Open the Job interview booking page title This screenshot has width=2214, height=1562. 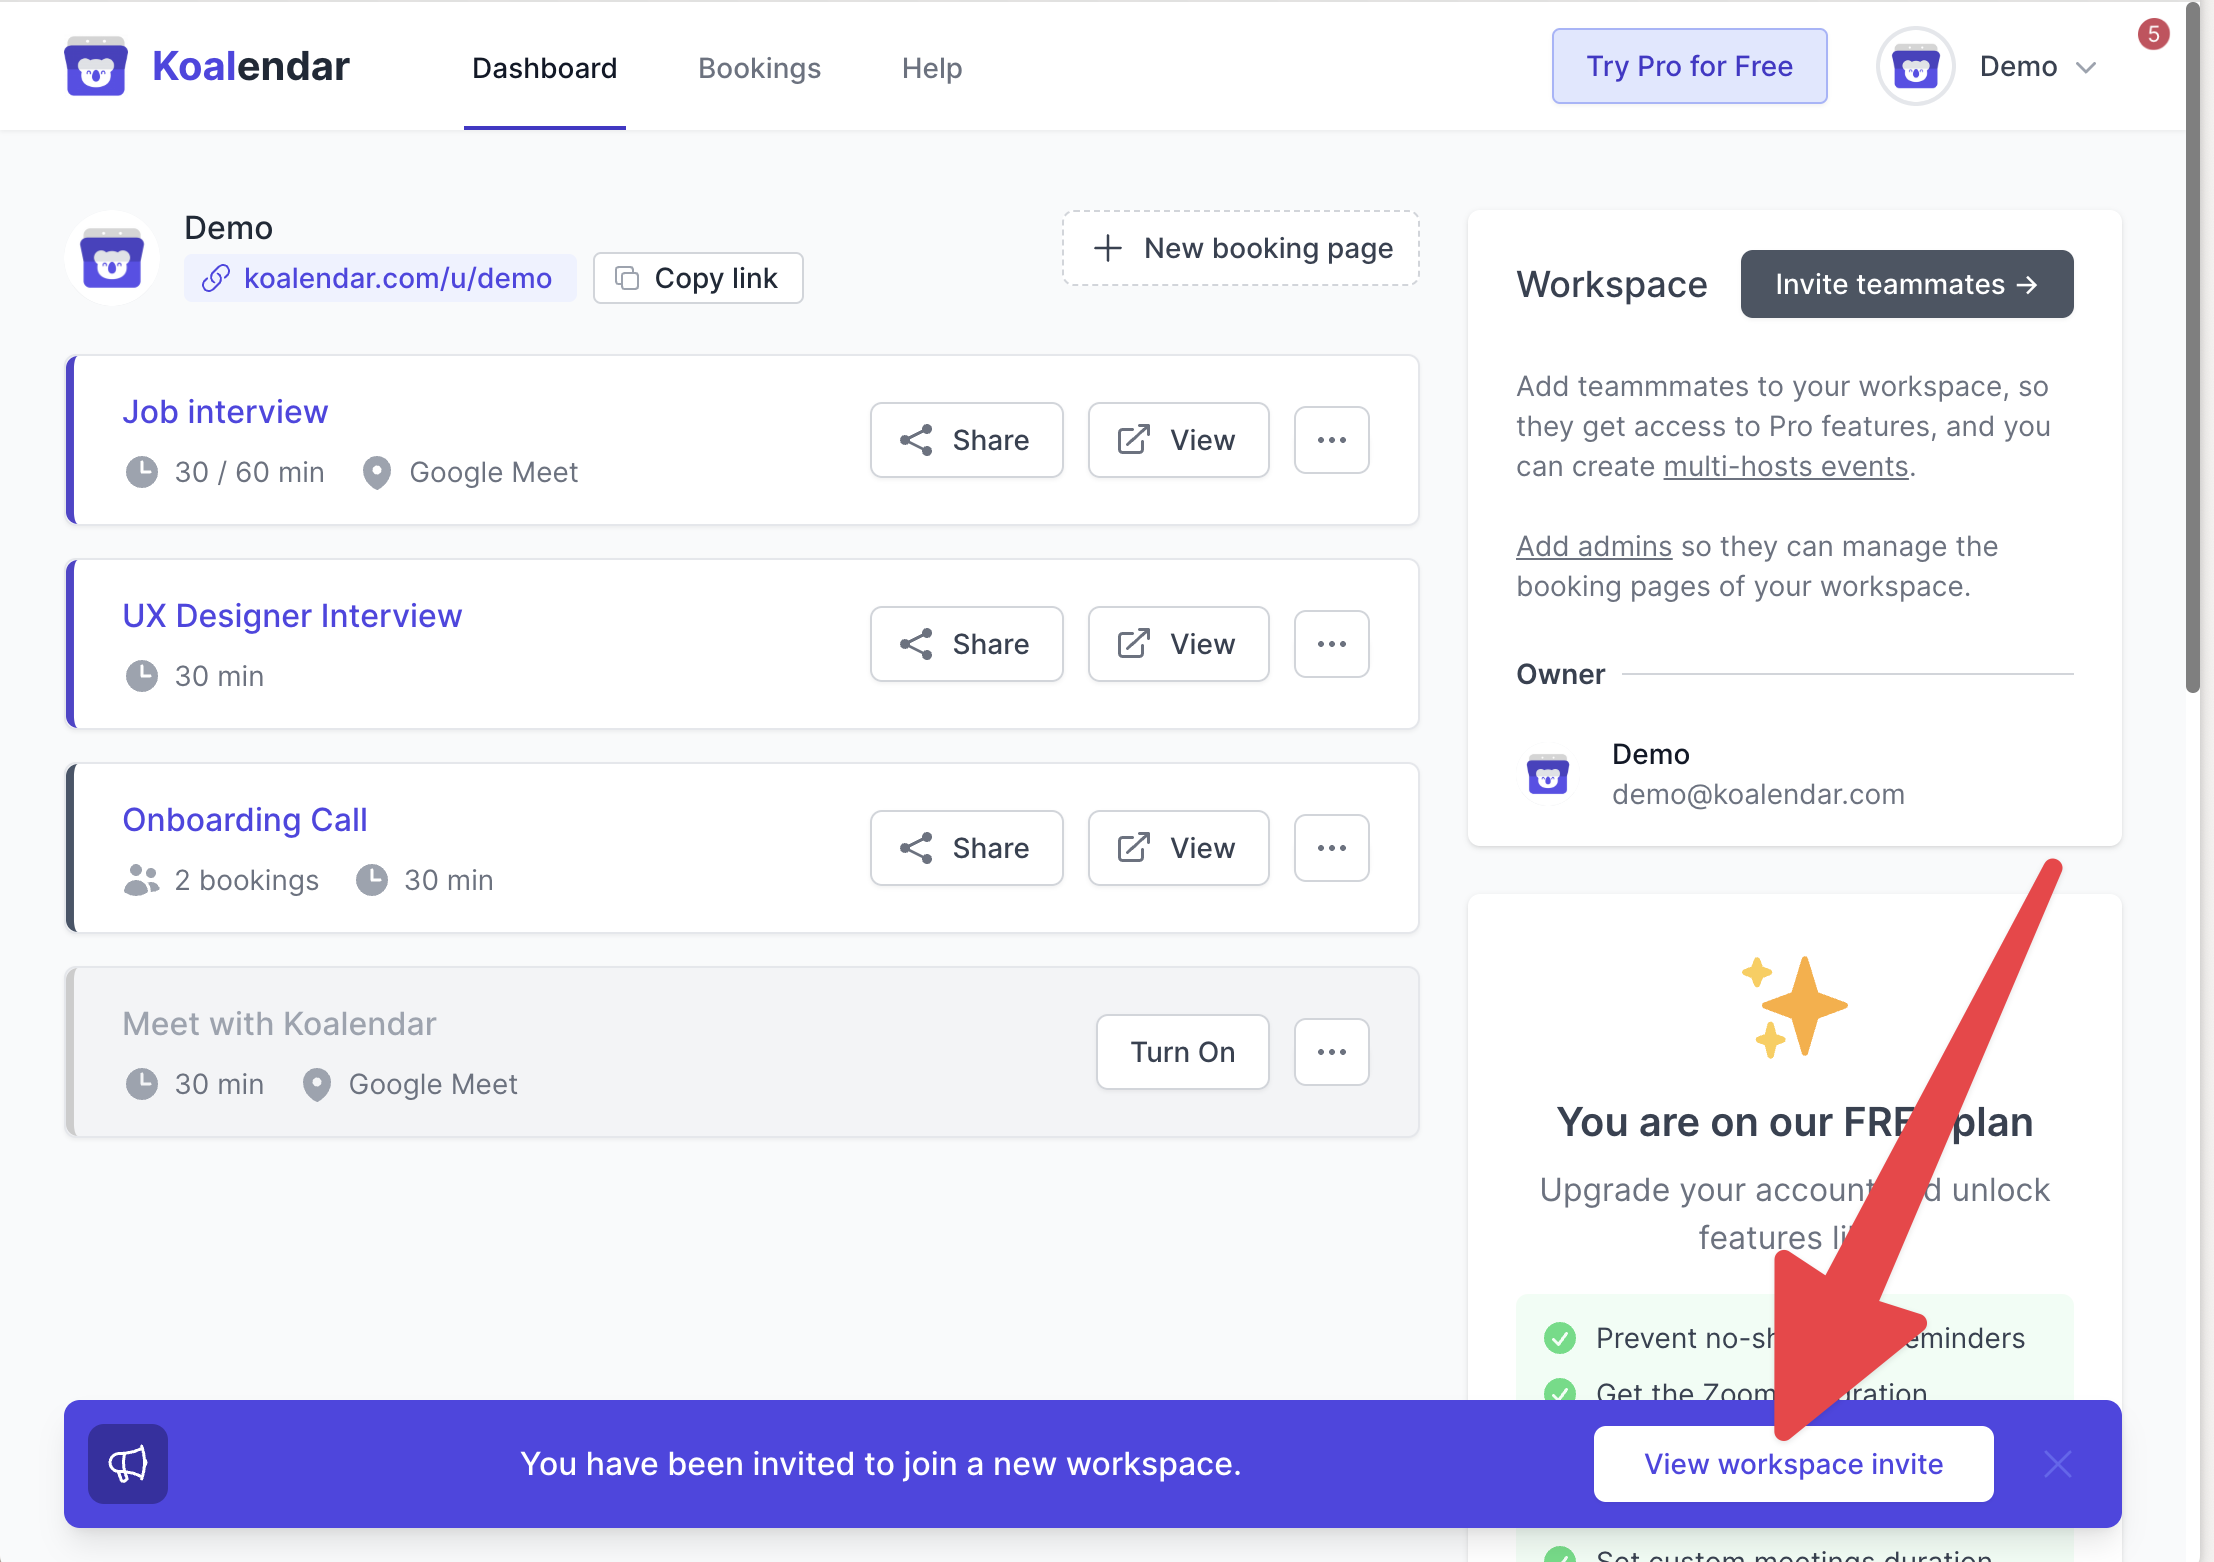point(225,412)
